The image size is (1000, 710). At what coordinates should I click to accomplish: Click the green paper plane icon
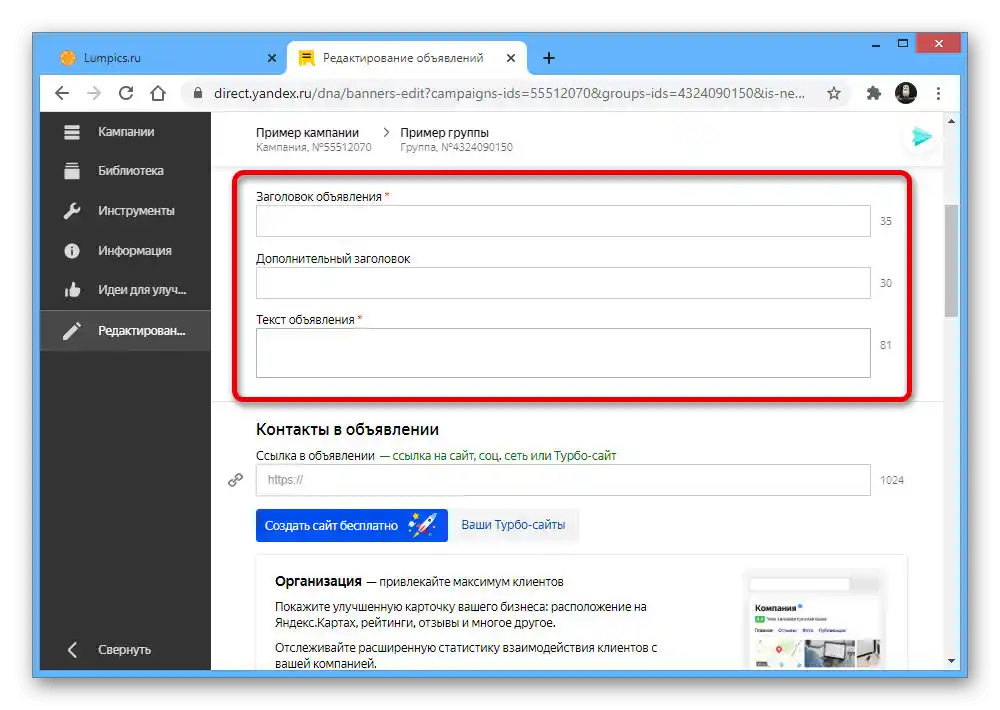922,136
